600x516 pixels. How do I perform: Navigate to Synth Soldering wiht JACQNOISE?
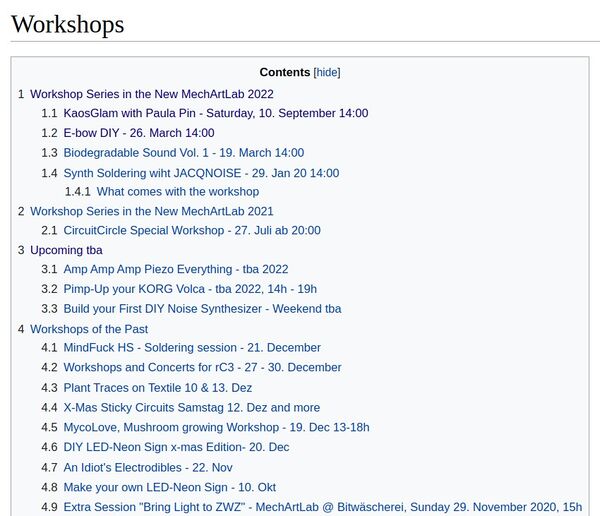pyautogui.click(x=201, y=173)
